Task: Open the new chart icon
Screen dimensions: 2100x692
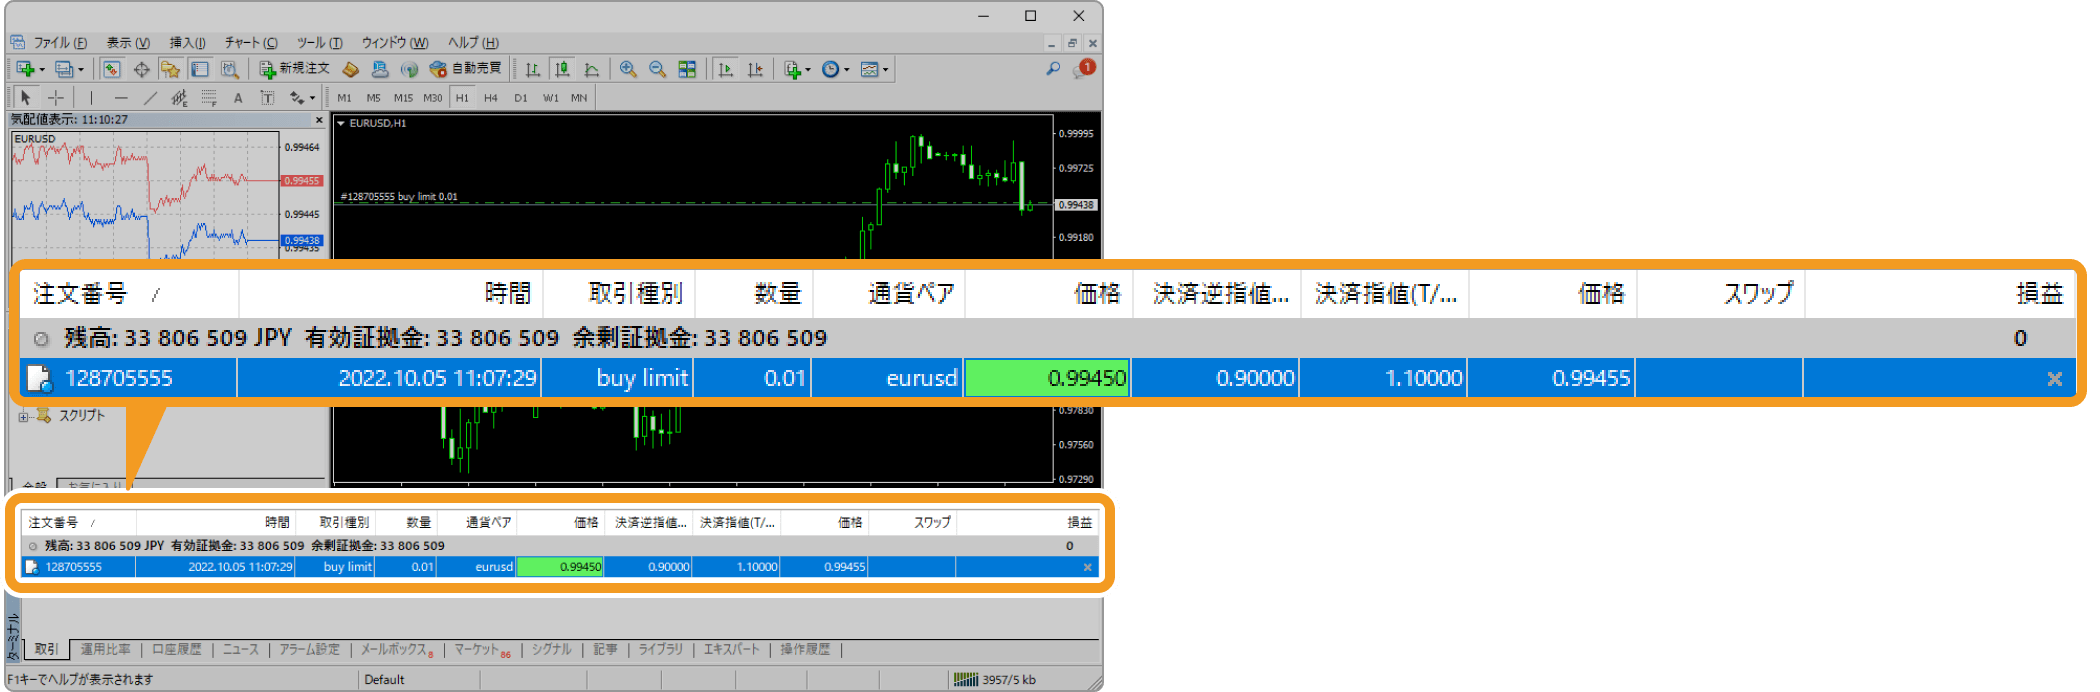Action: click(25, 69)
